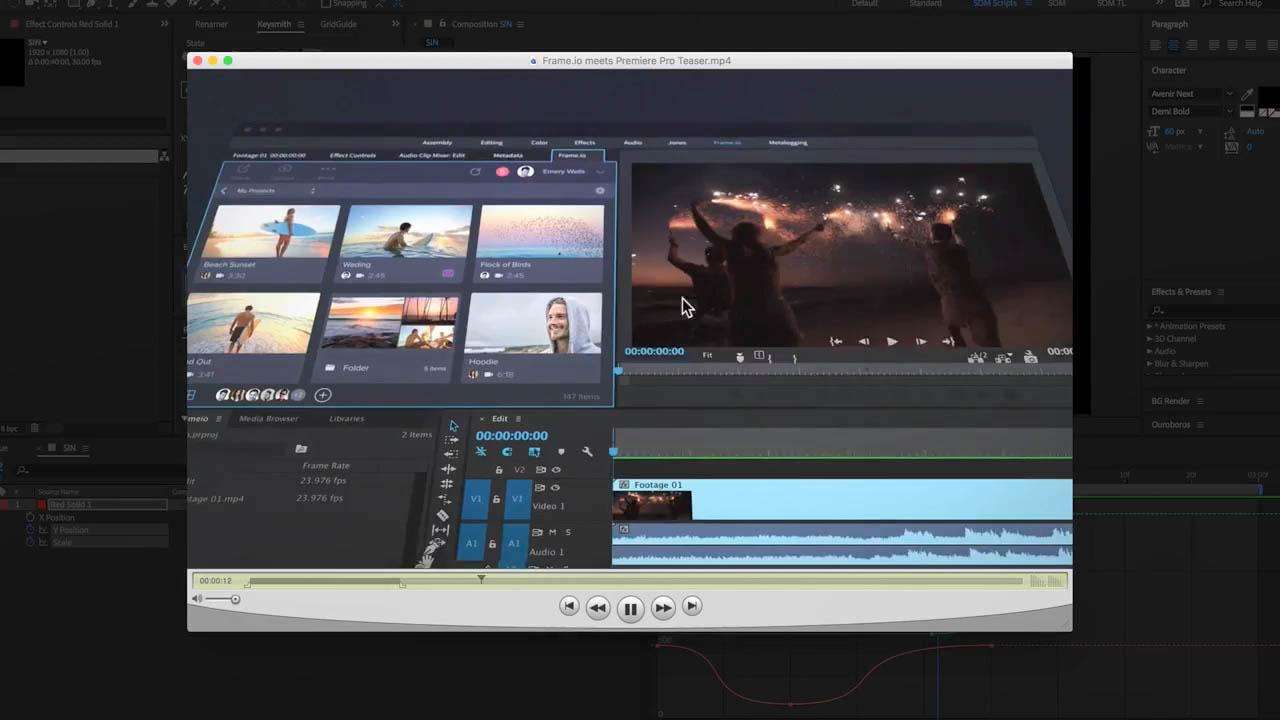Fast forward the video in the player
This screenshot has width=1280, height=720.
662,607
